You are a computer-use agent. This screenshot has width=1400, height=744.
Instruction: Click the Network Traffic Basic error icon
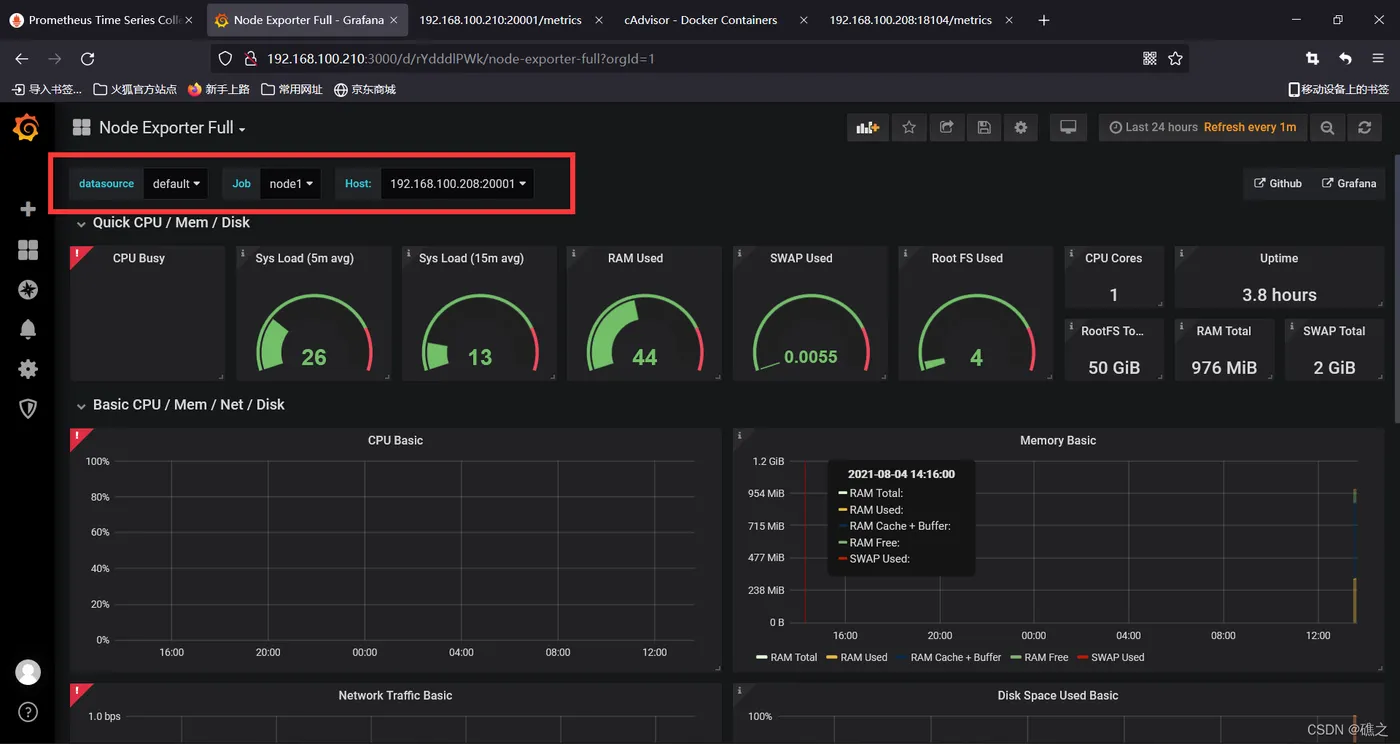(78, 691)
